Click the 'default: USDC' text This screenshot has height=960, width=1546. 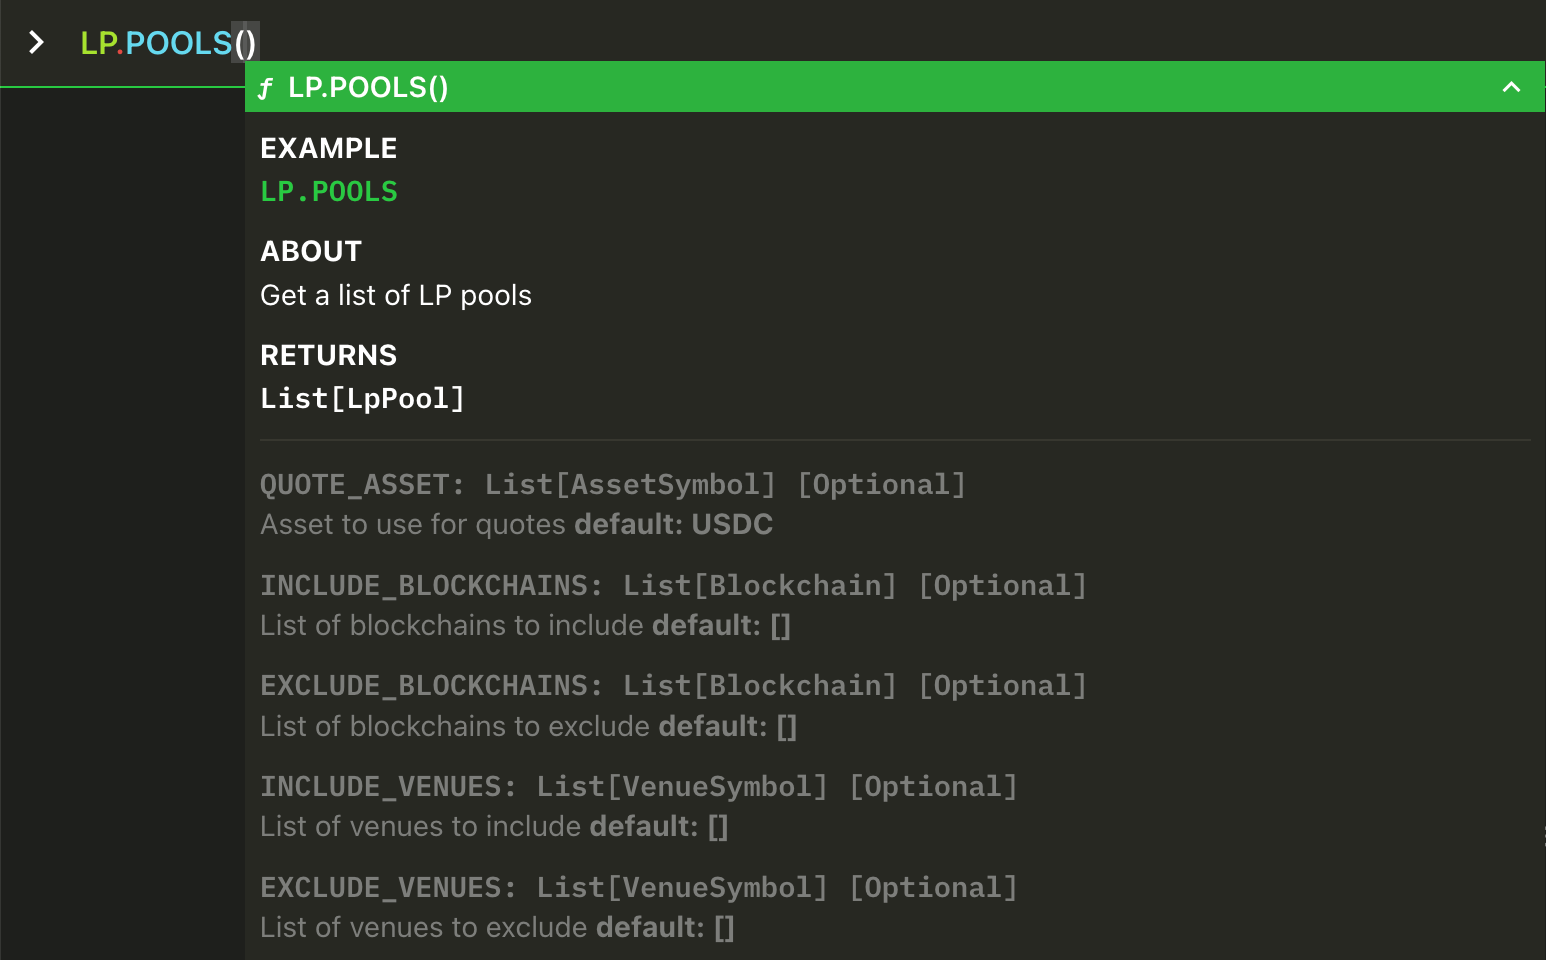(x=674, y=524)
